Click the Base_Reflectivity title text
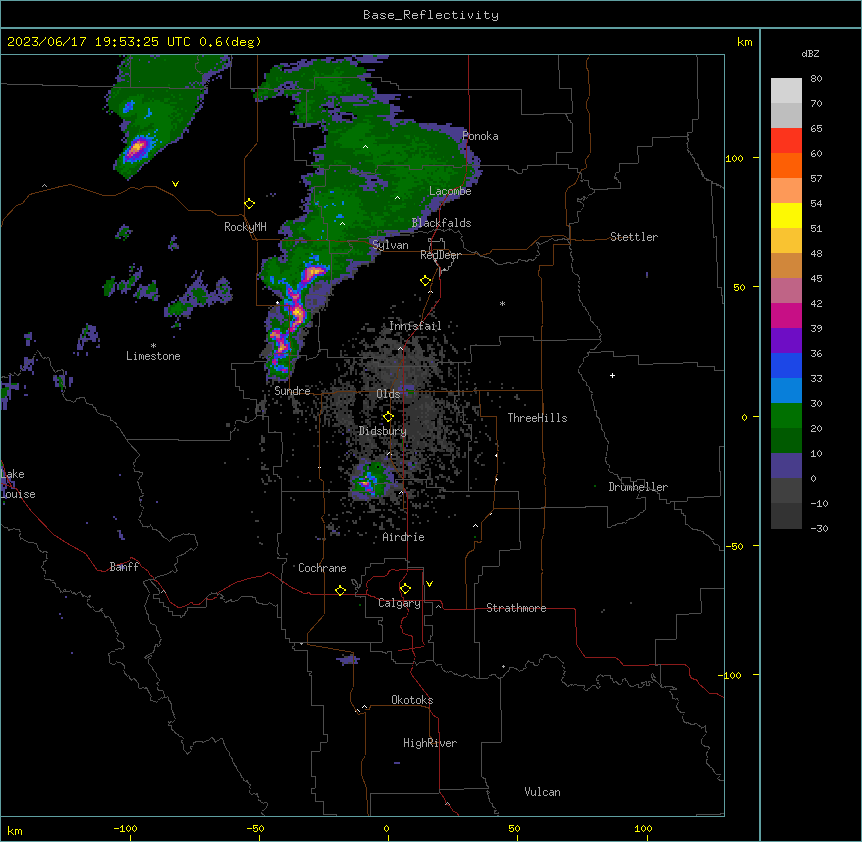Image resolution: width=862 pixels, height=842 pixels. pos(431,15)
